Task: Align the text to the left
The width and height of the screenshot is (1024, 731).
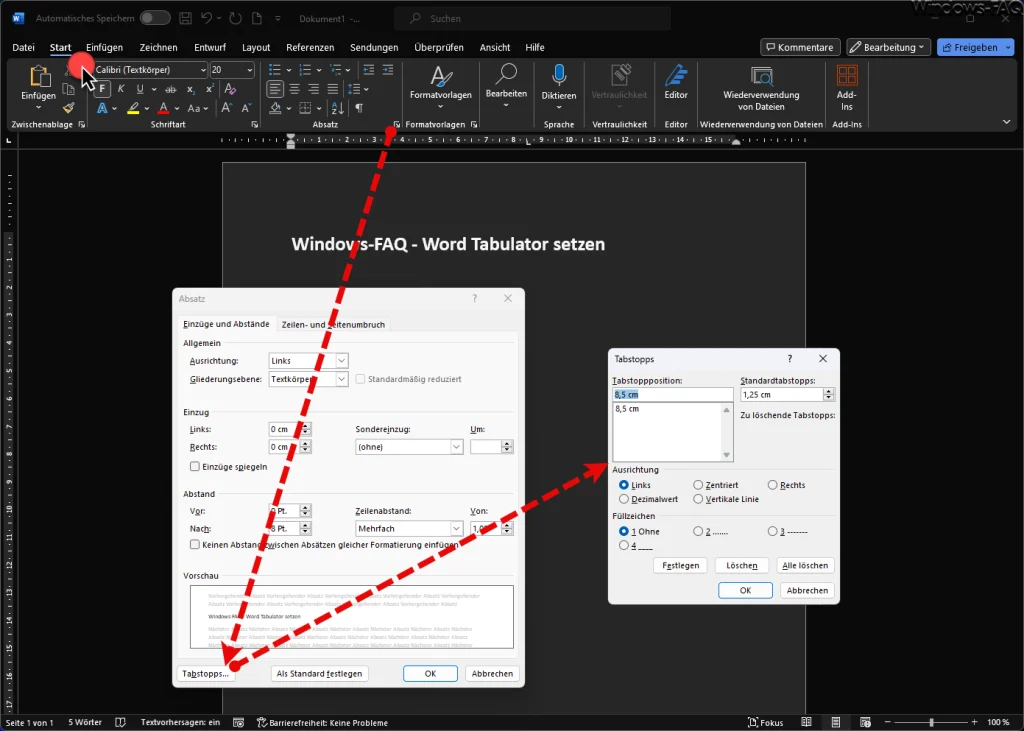Action: 276,89
